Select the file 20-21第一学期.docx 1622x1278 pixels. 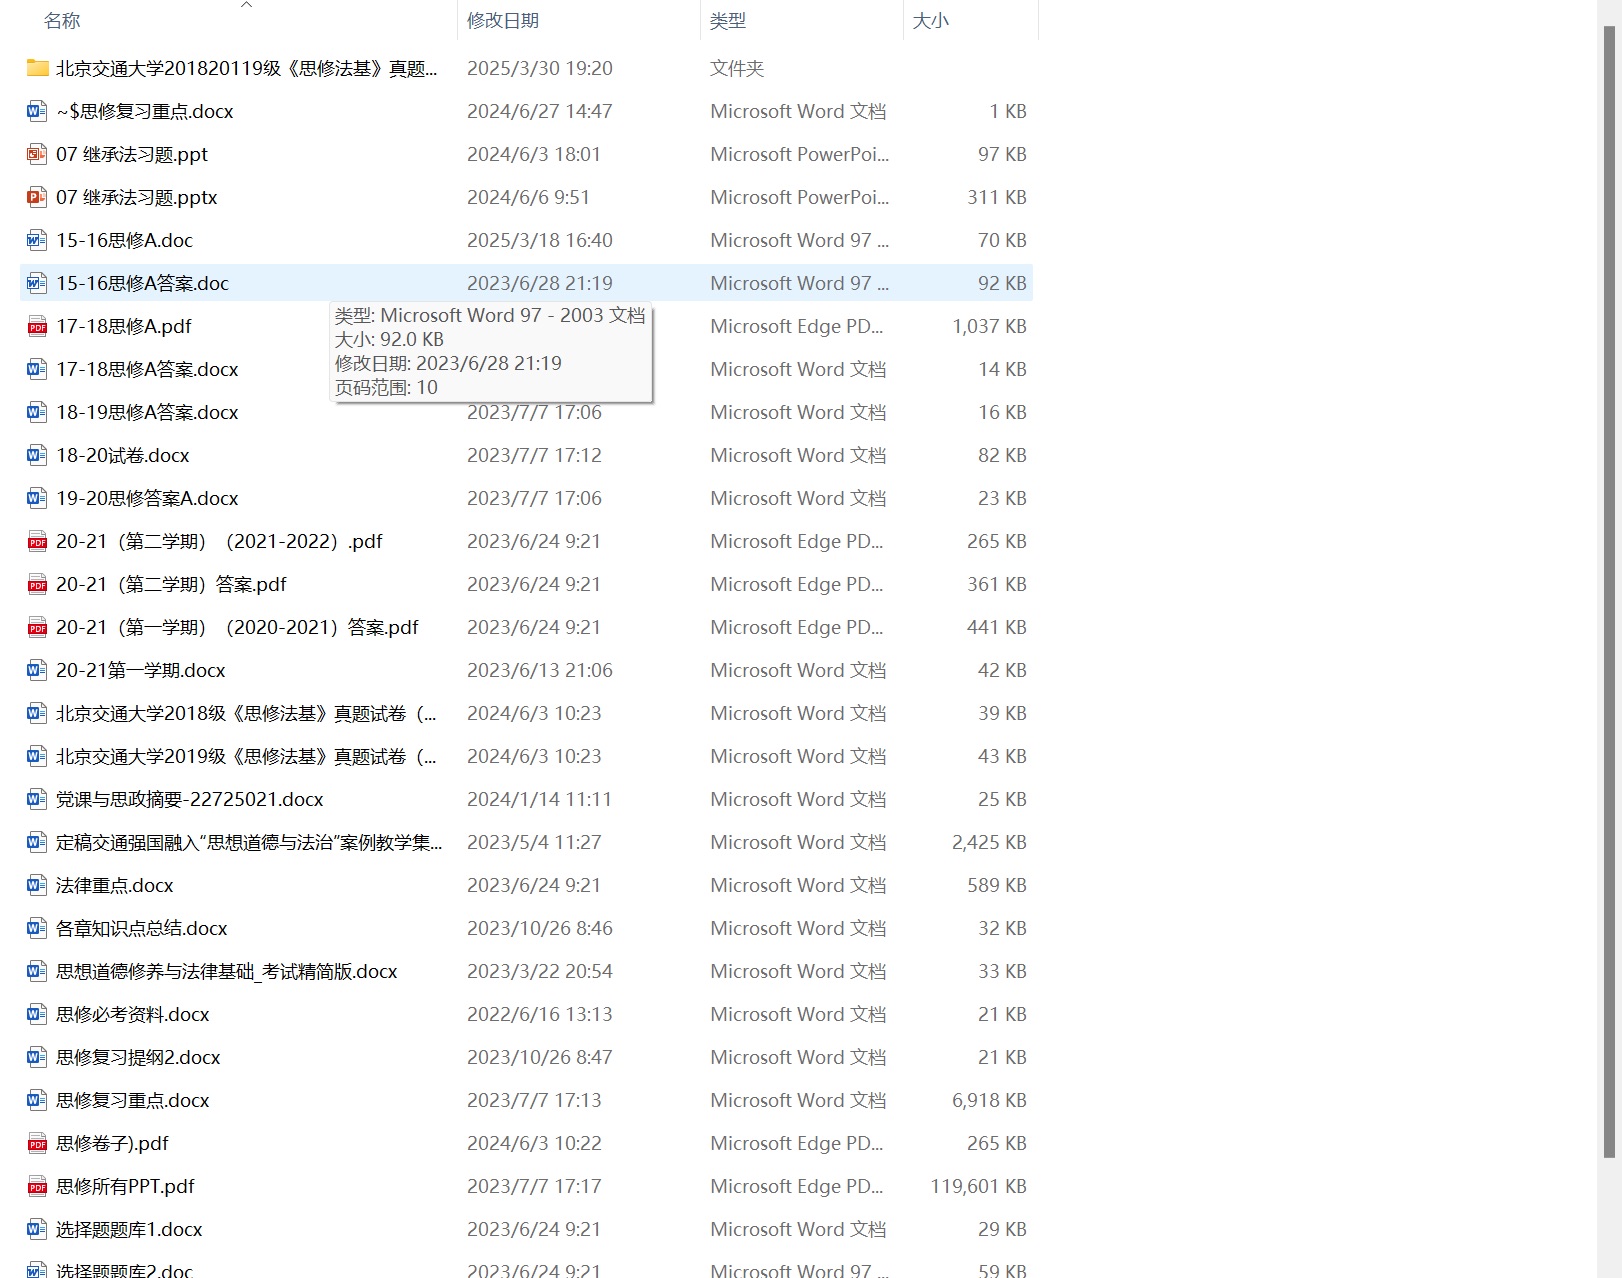pyautogui.click(x=141, y=670)
